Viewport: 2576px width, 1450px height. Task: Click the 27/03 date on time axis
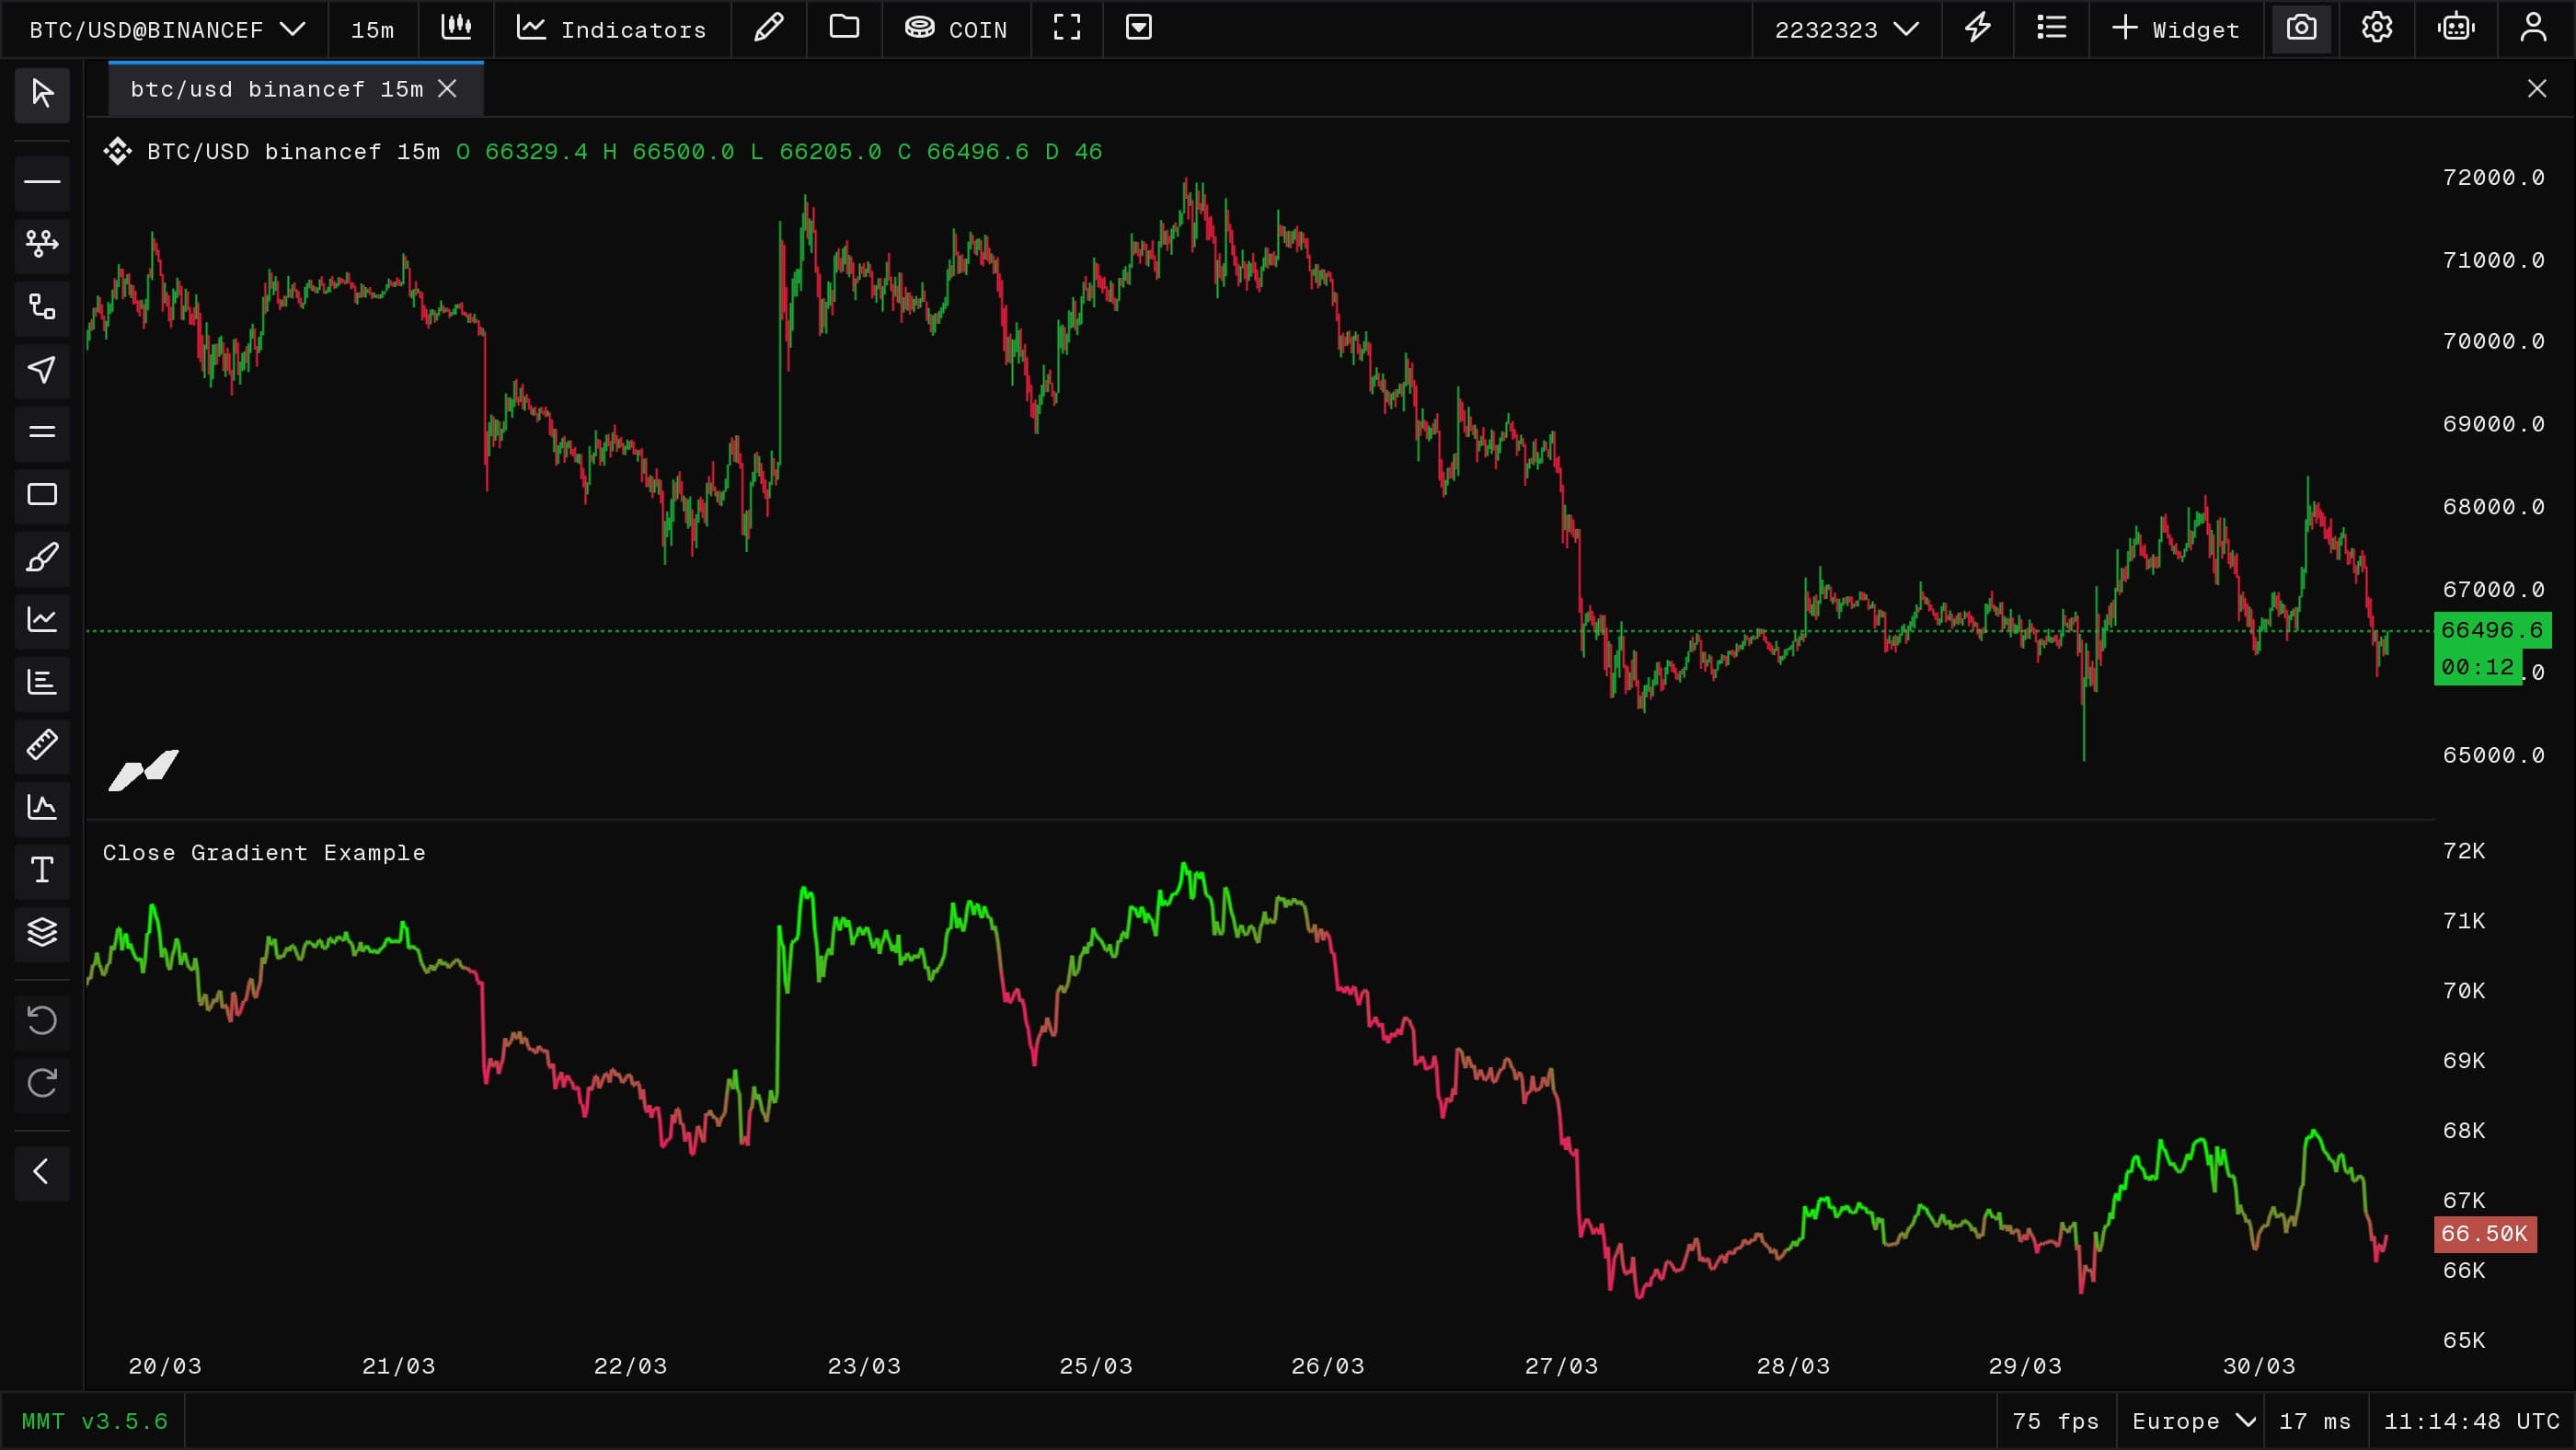(x=1560, y=1366)
